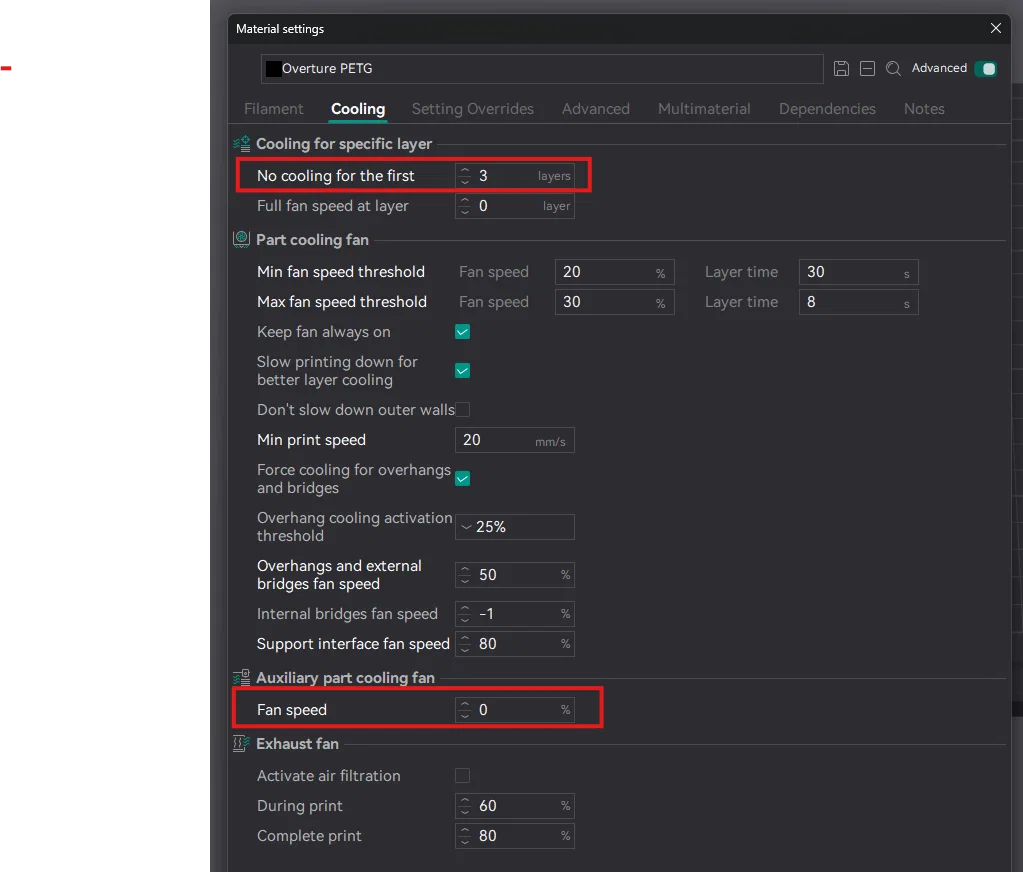Click the Part cooling fan section icon
The width and height of the screenshot is (1023, 872).
241,240
